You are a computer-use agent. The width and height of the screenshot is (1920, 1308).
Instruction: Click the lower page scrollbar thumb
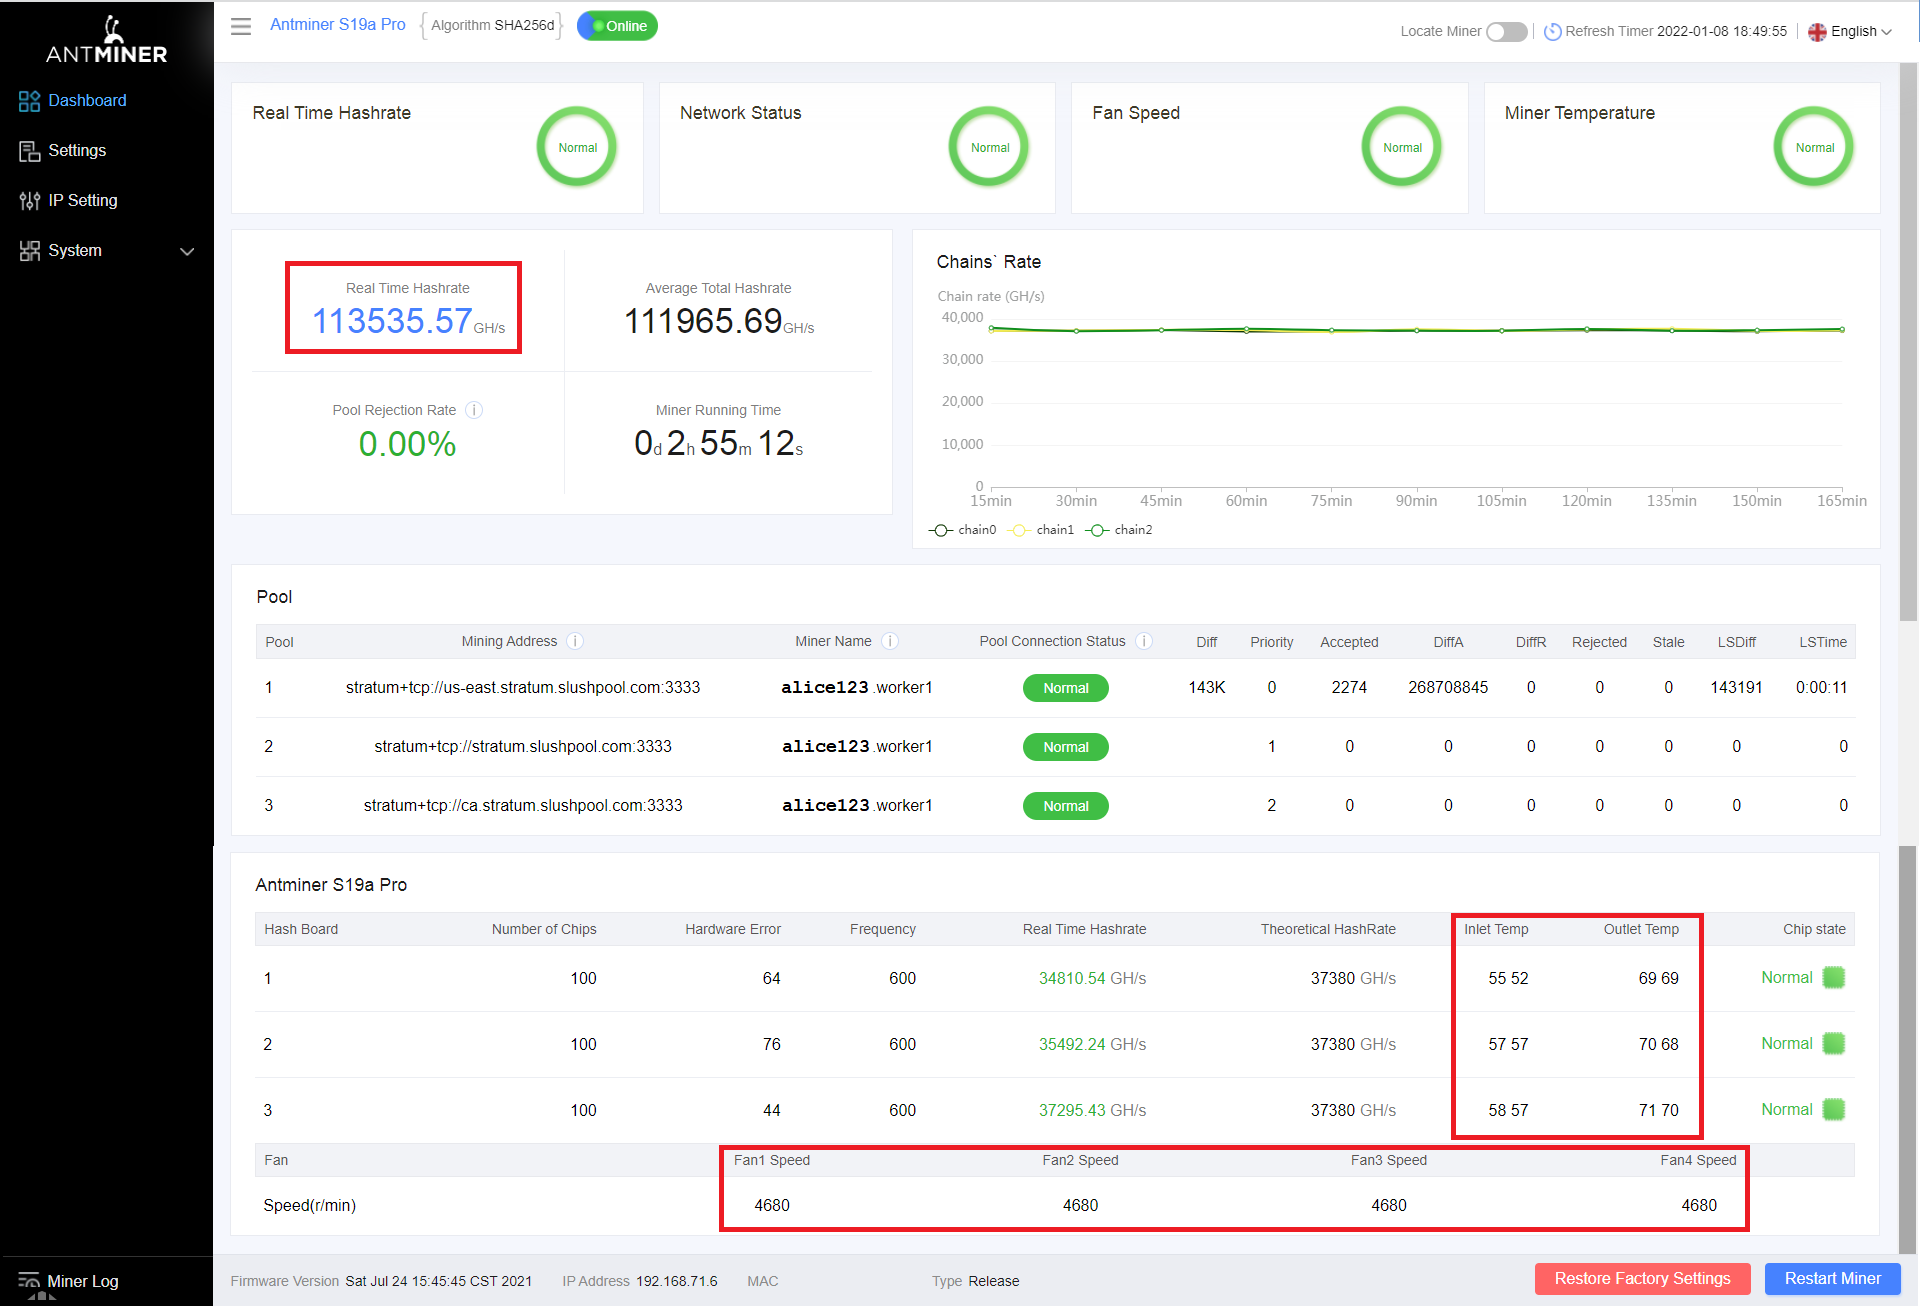tap(1908, 1049)
